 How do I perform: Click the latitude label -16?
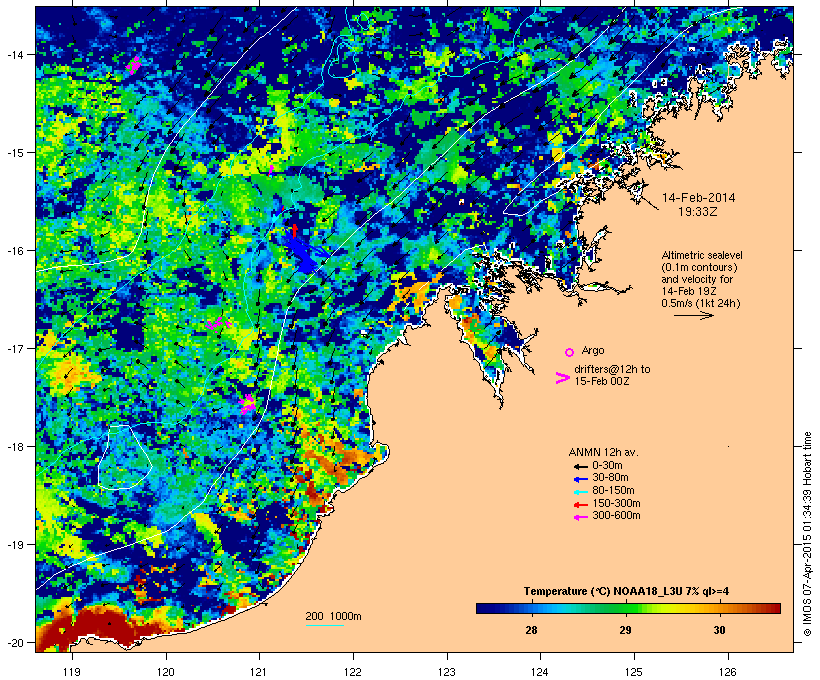click(x=14, y=251)
